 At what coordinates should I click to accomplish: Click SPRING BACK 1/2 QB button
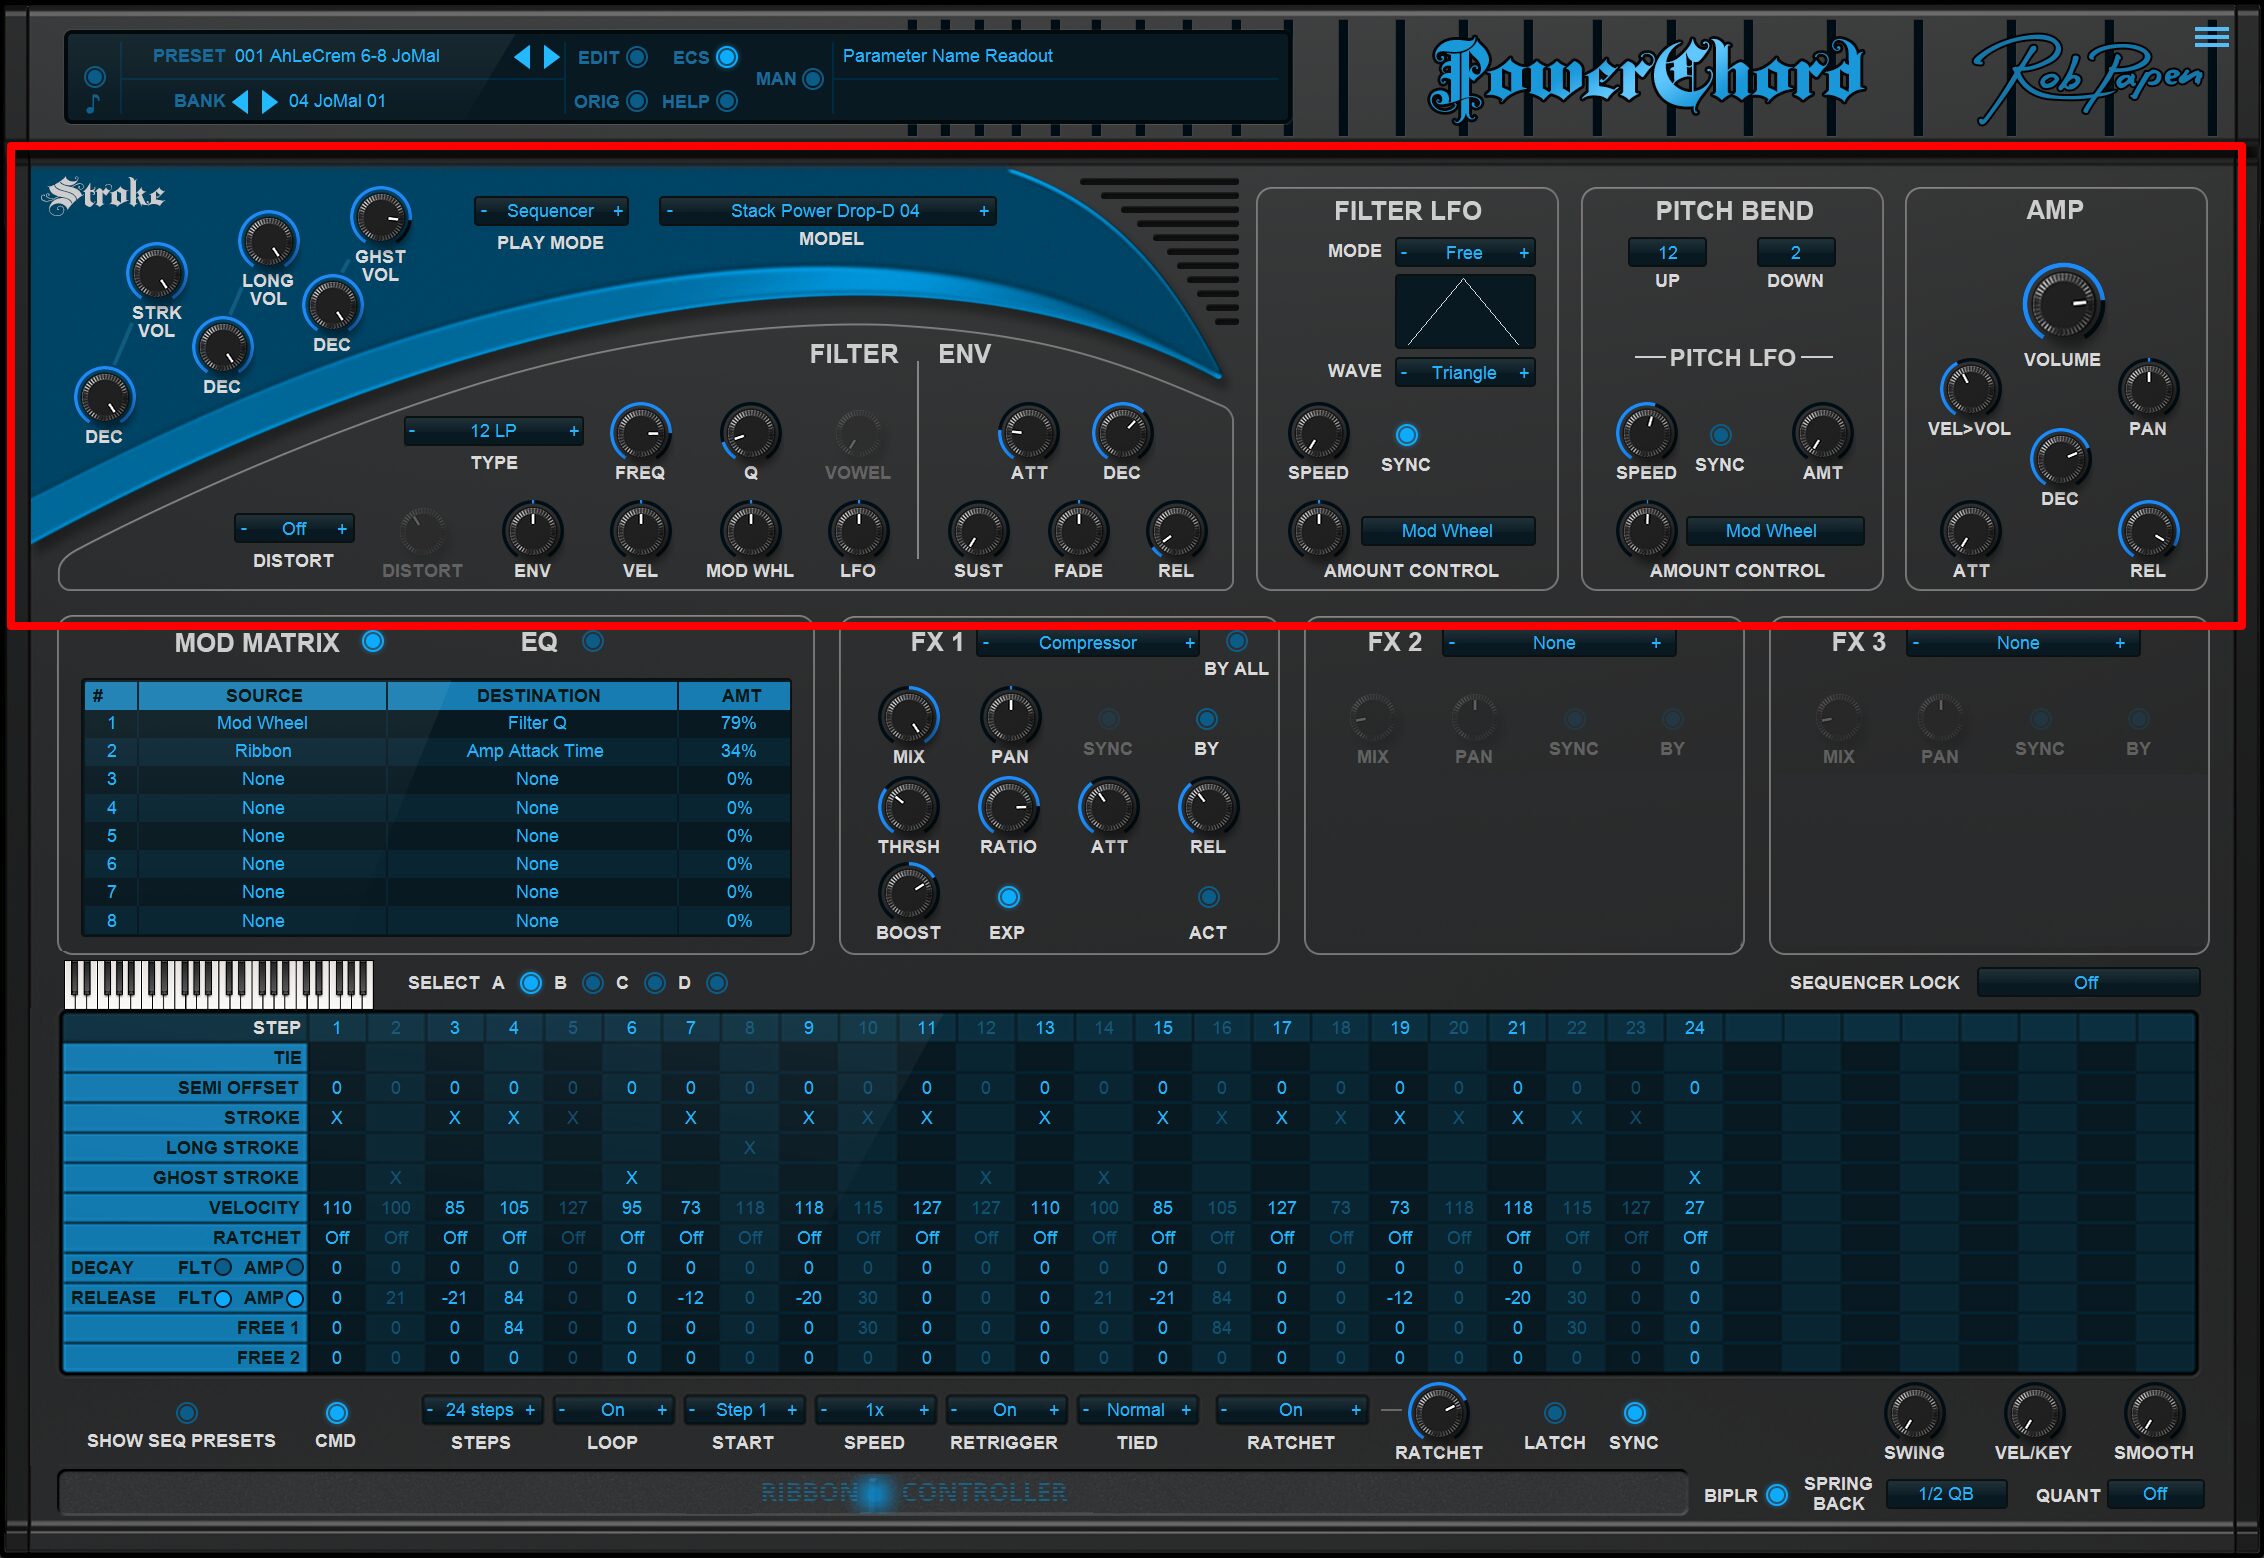(x=1946, y=1494)
